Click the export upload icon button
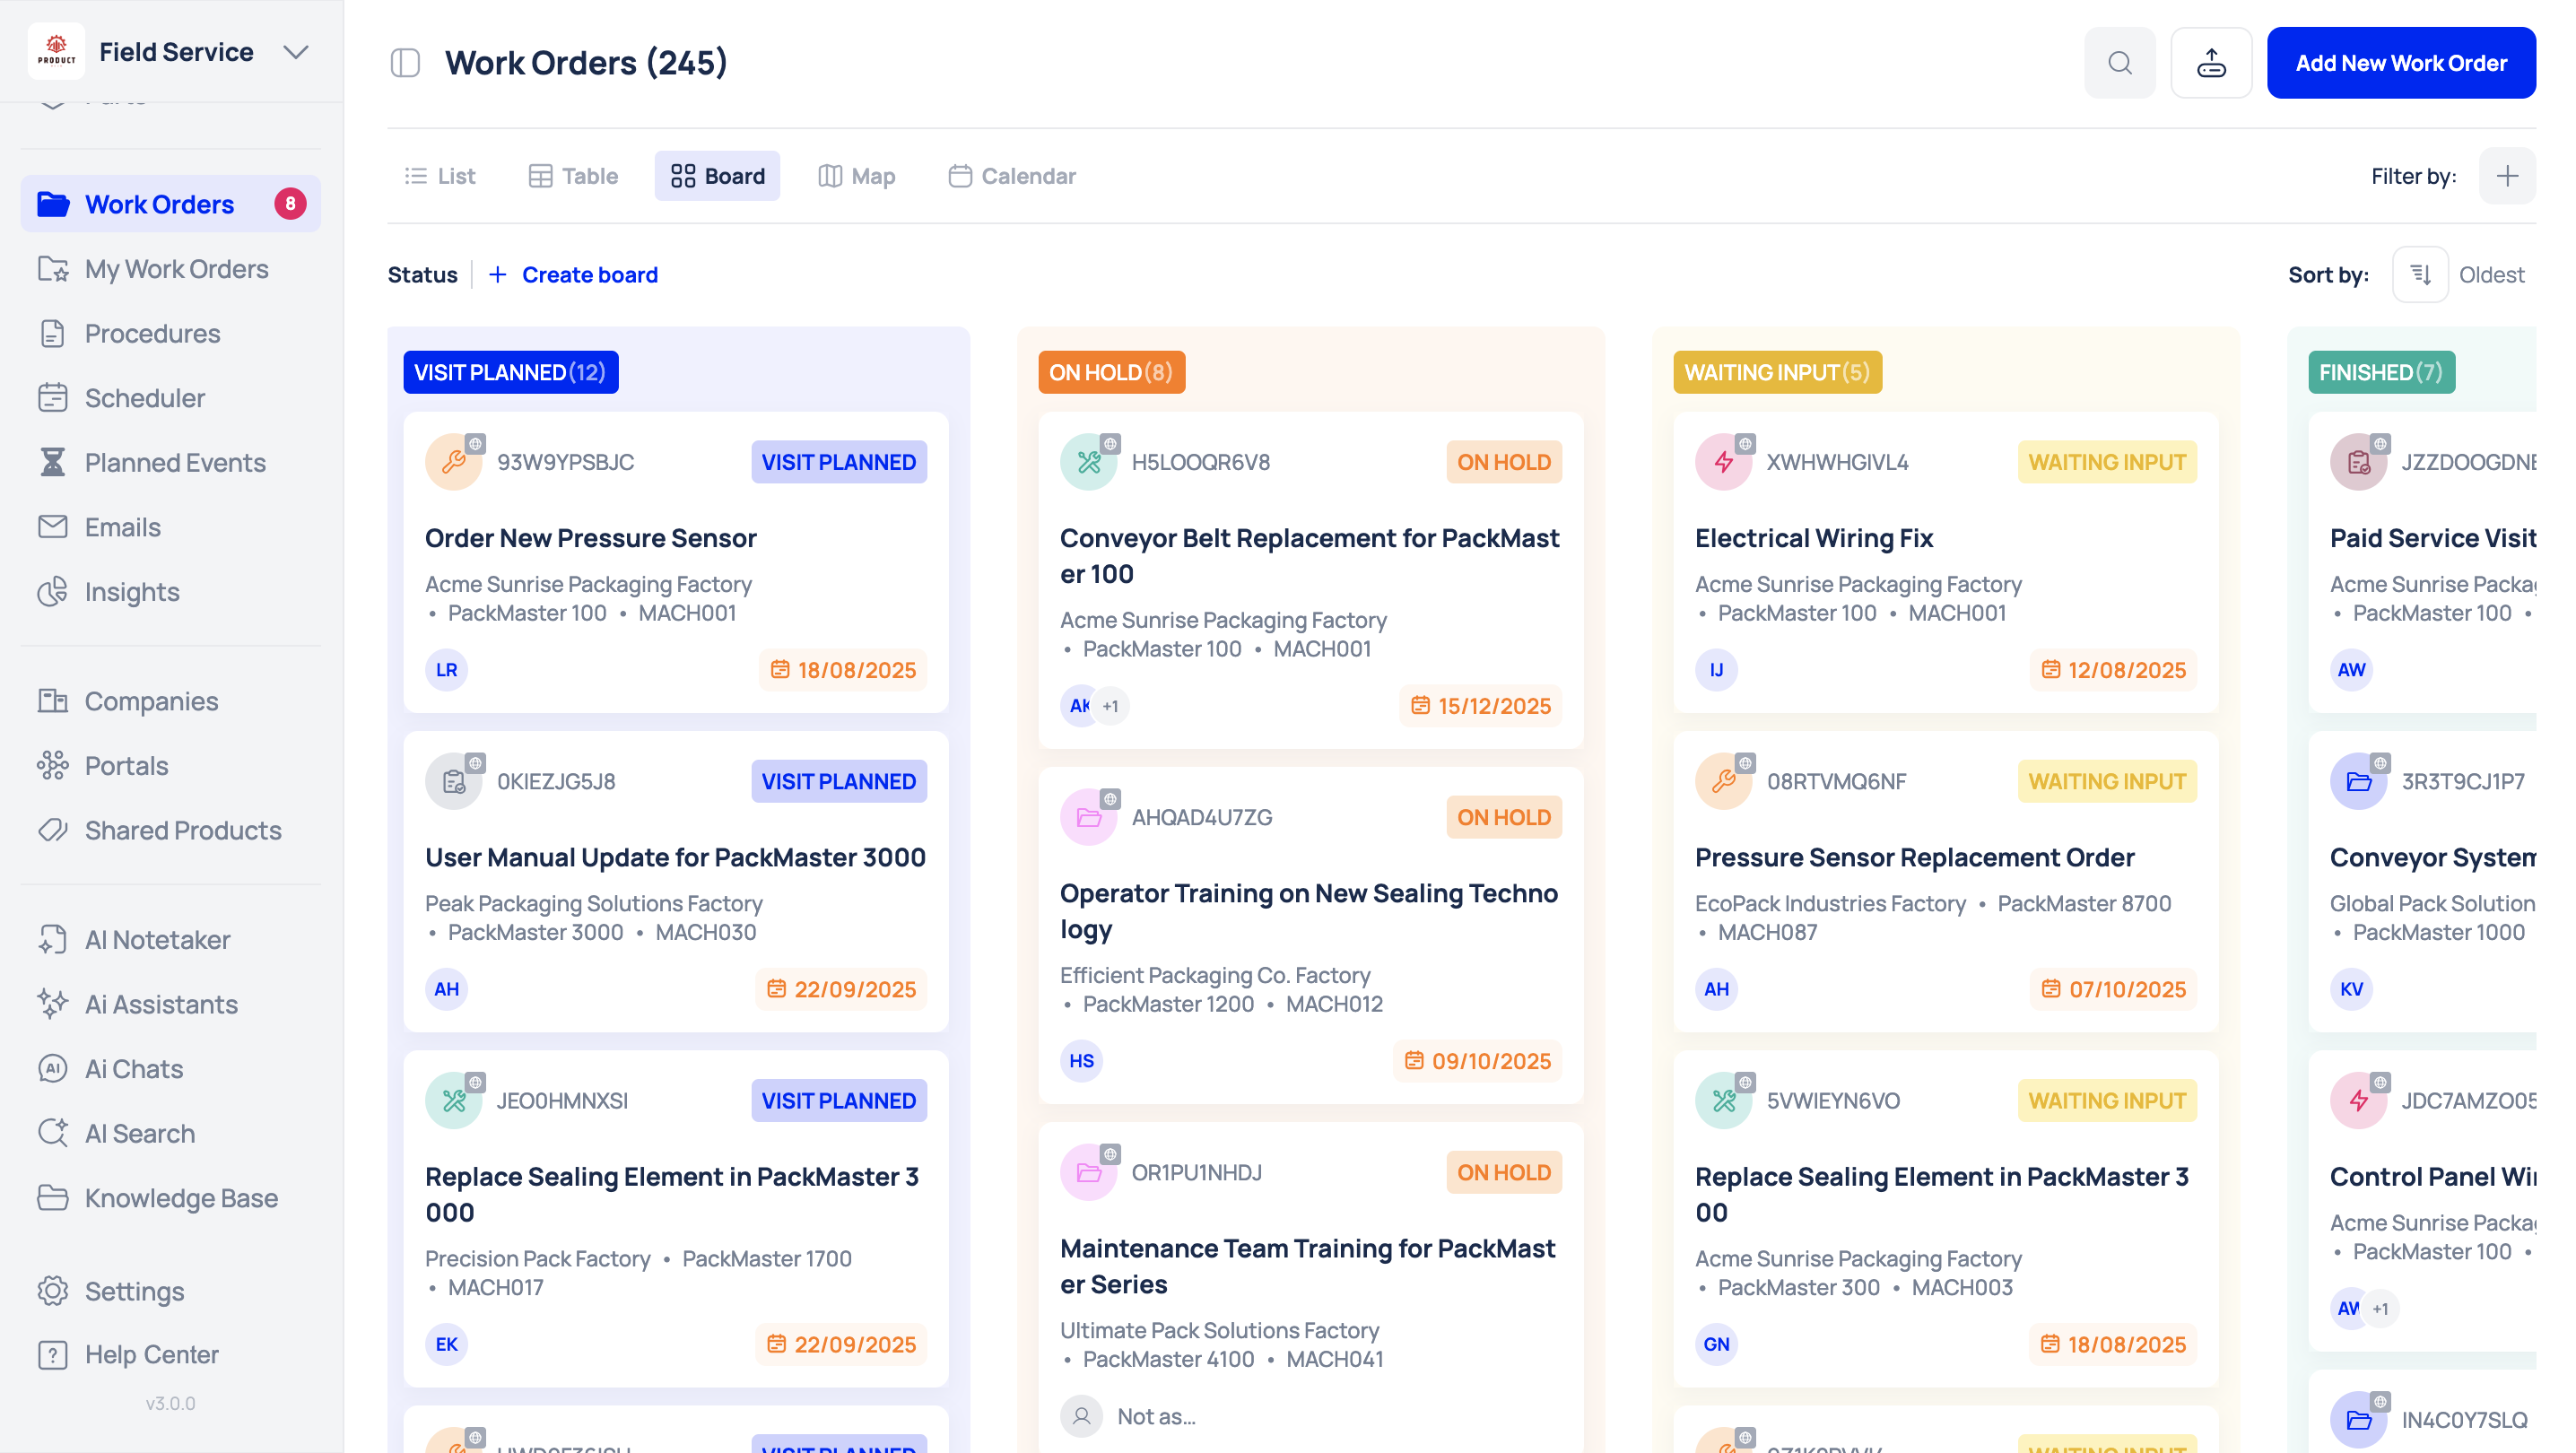Viewport: 2576px width, 1453px height. click(2210, 63)
